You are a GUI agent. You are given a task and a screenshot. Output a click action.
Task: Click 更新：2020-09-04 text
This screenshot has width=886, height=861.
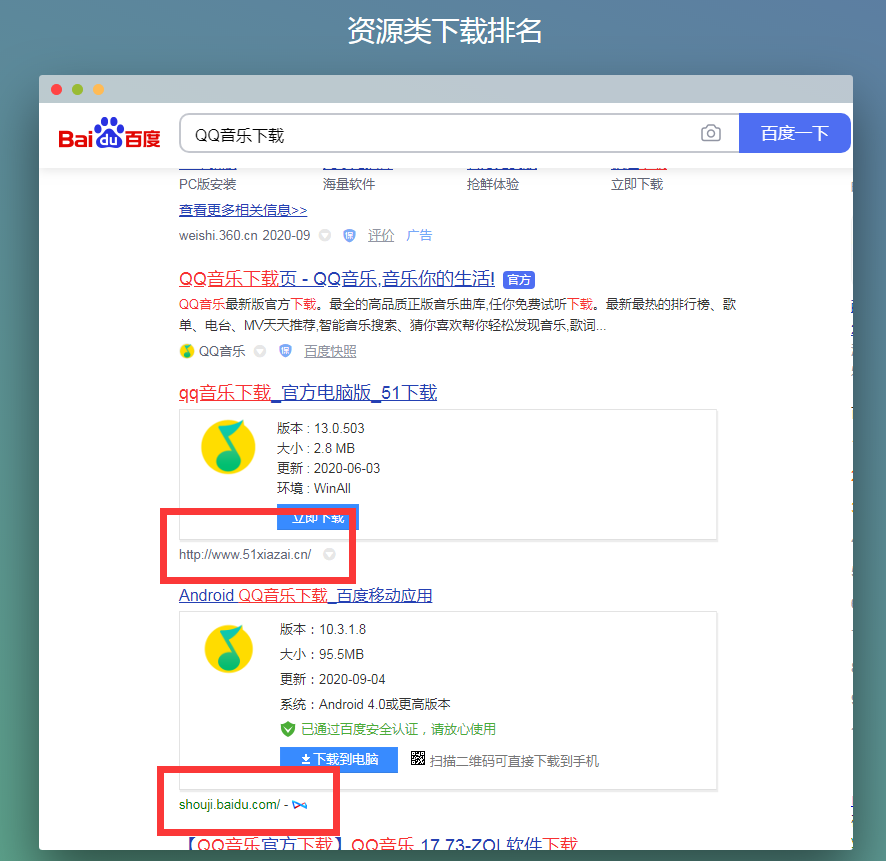(x=332, y=679)
